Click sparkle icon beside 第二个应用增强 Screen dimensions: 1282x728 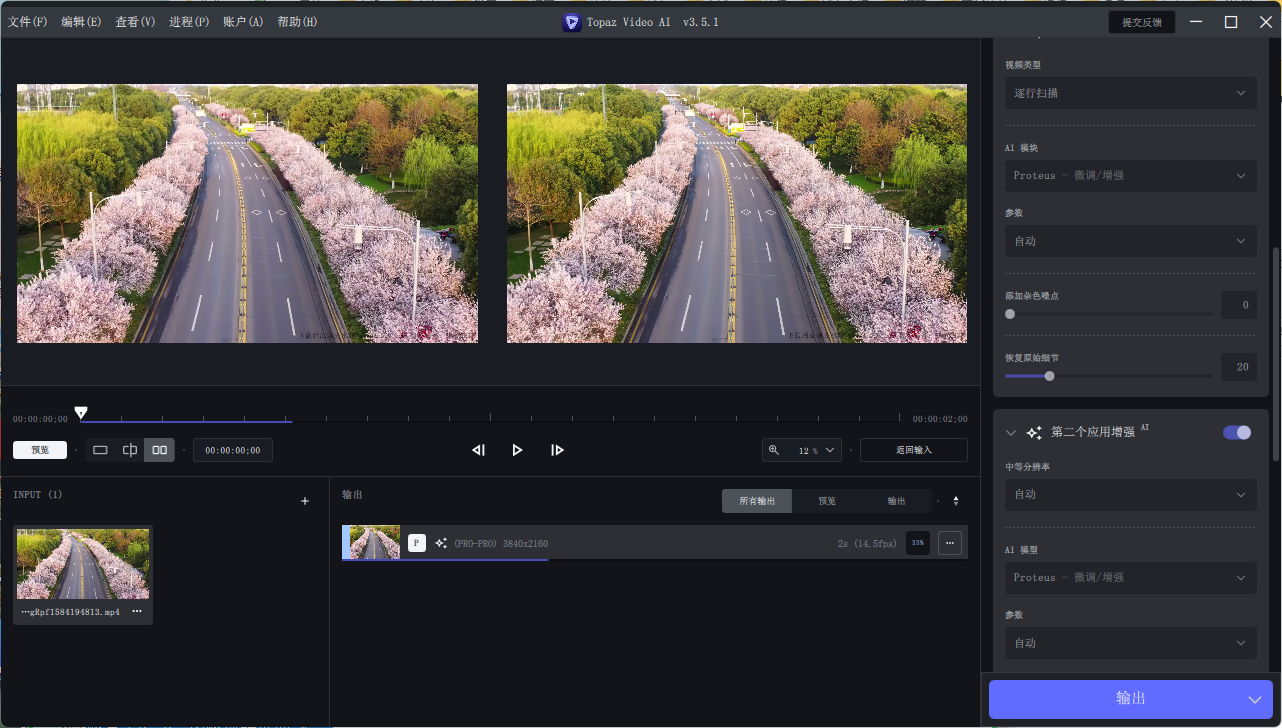click(x=1035, y=433)
